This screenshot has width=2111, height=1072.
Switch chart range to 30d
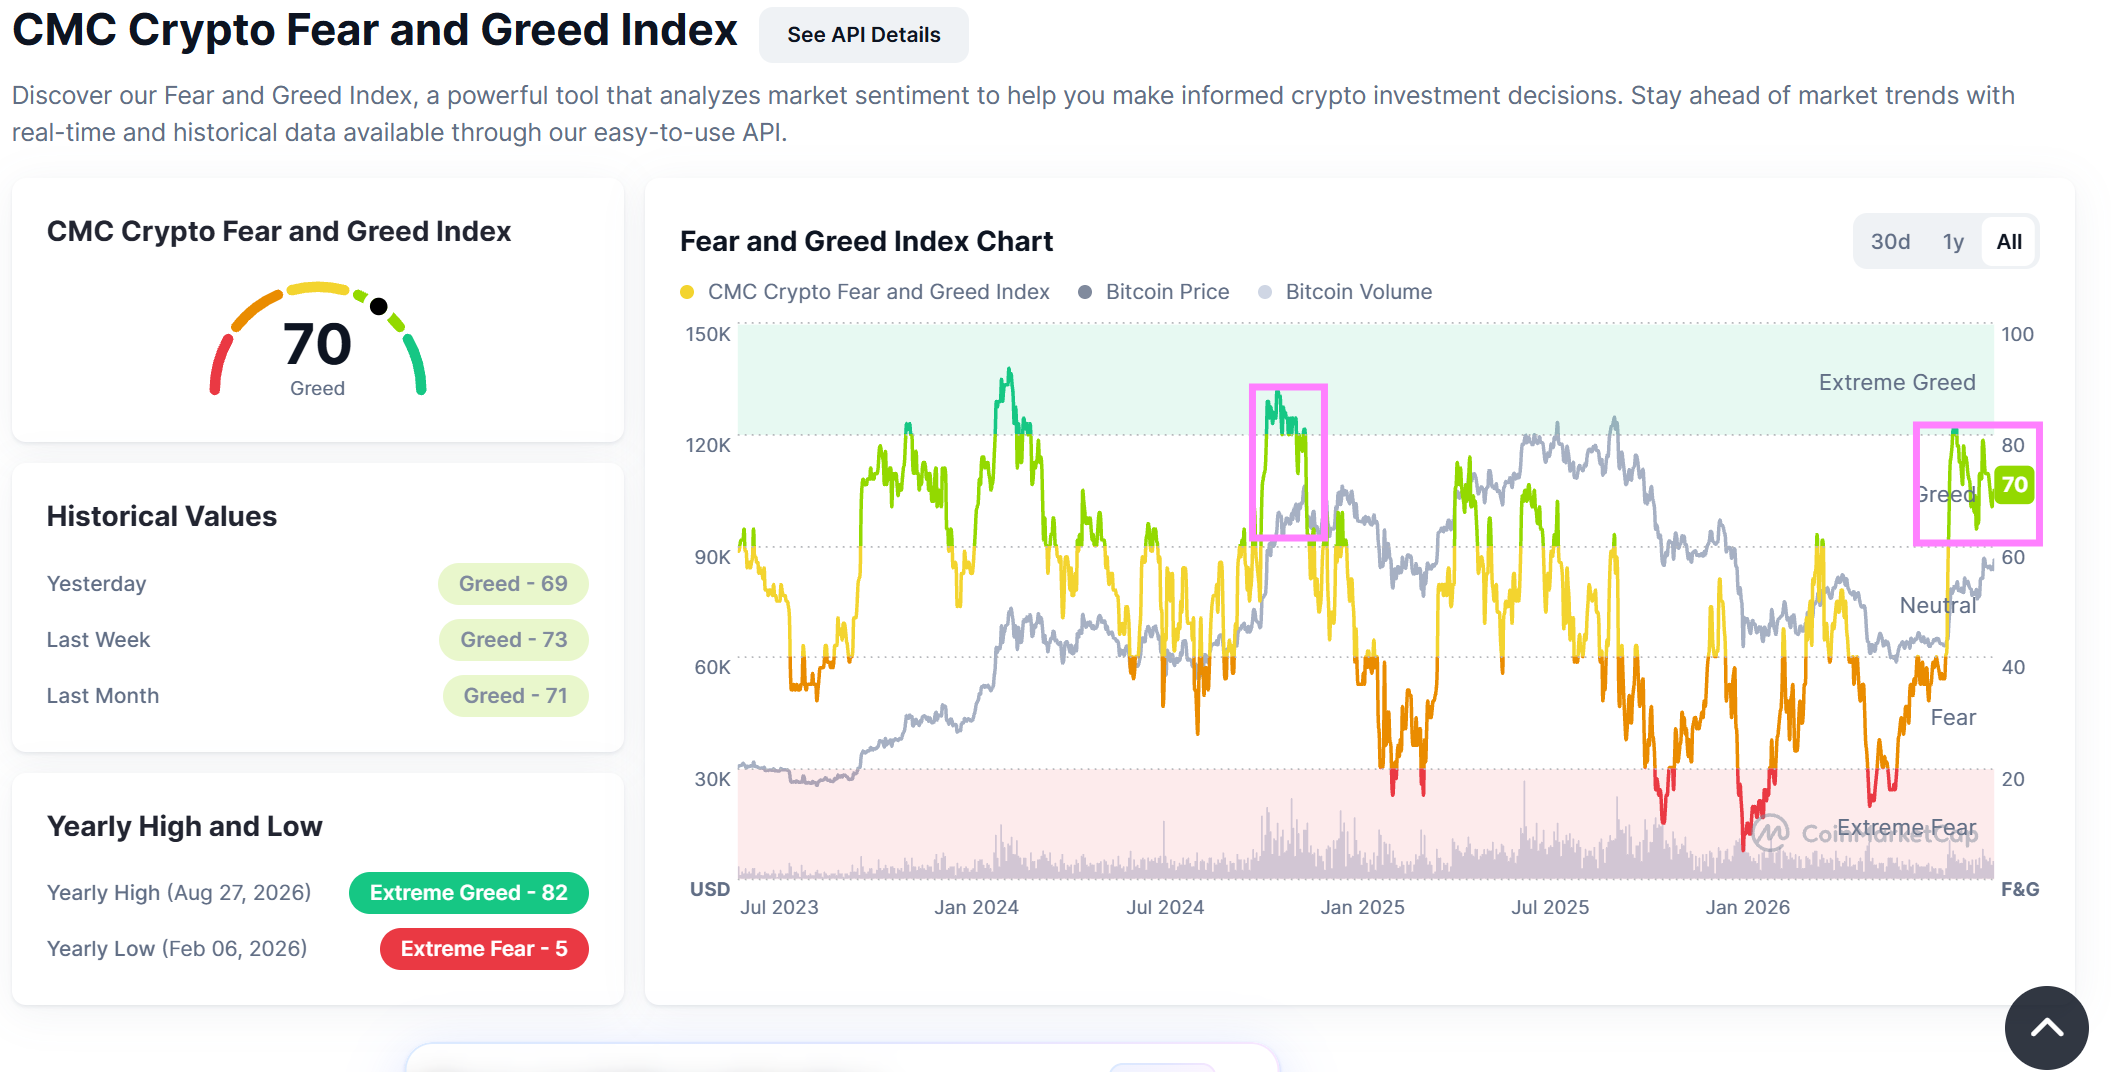click(1890, 242)
